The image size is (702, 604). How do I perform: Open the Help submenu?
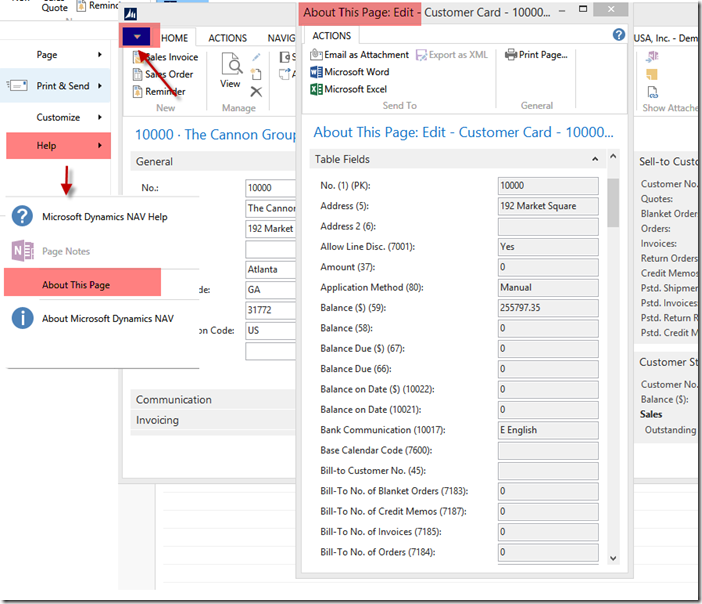click(x=58, y=146)
